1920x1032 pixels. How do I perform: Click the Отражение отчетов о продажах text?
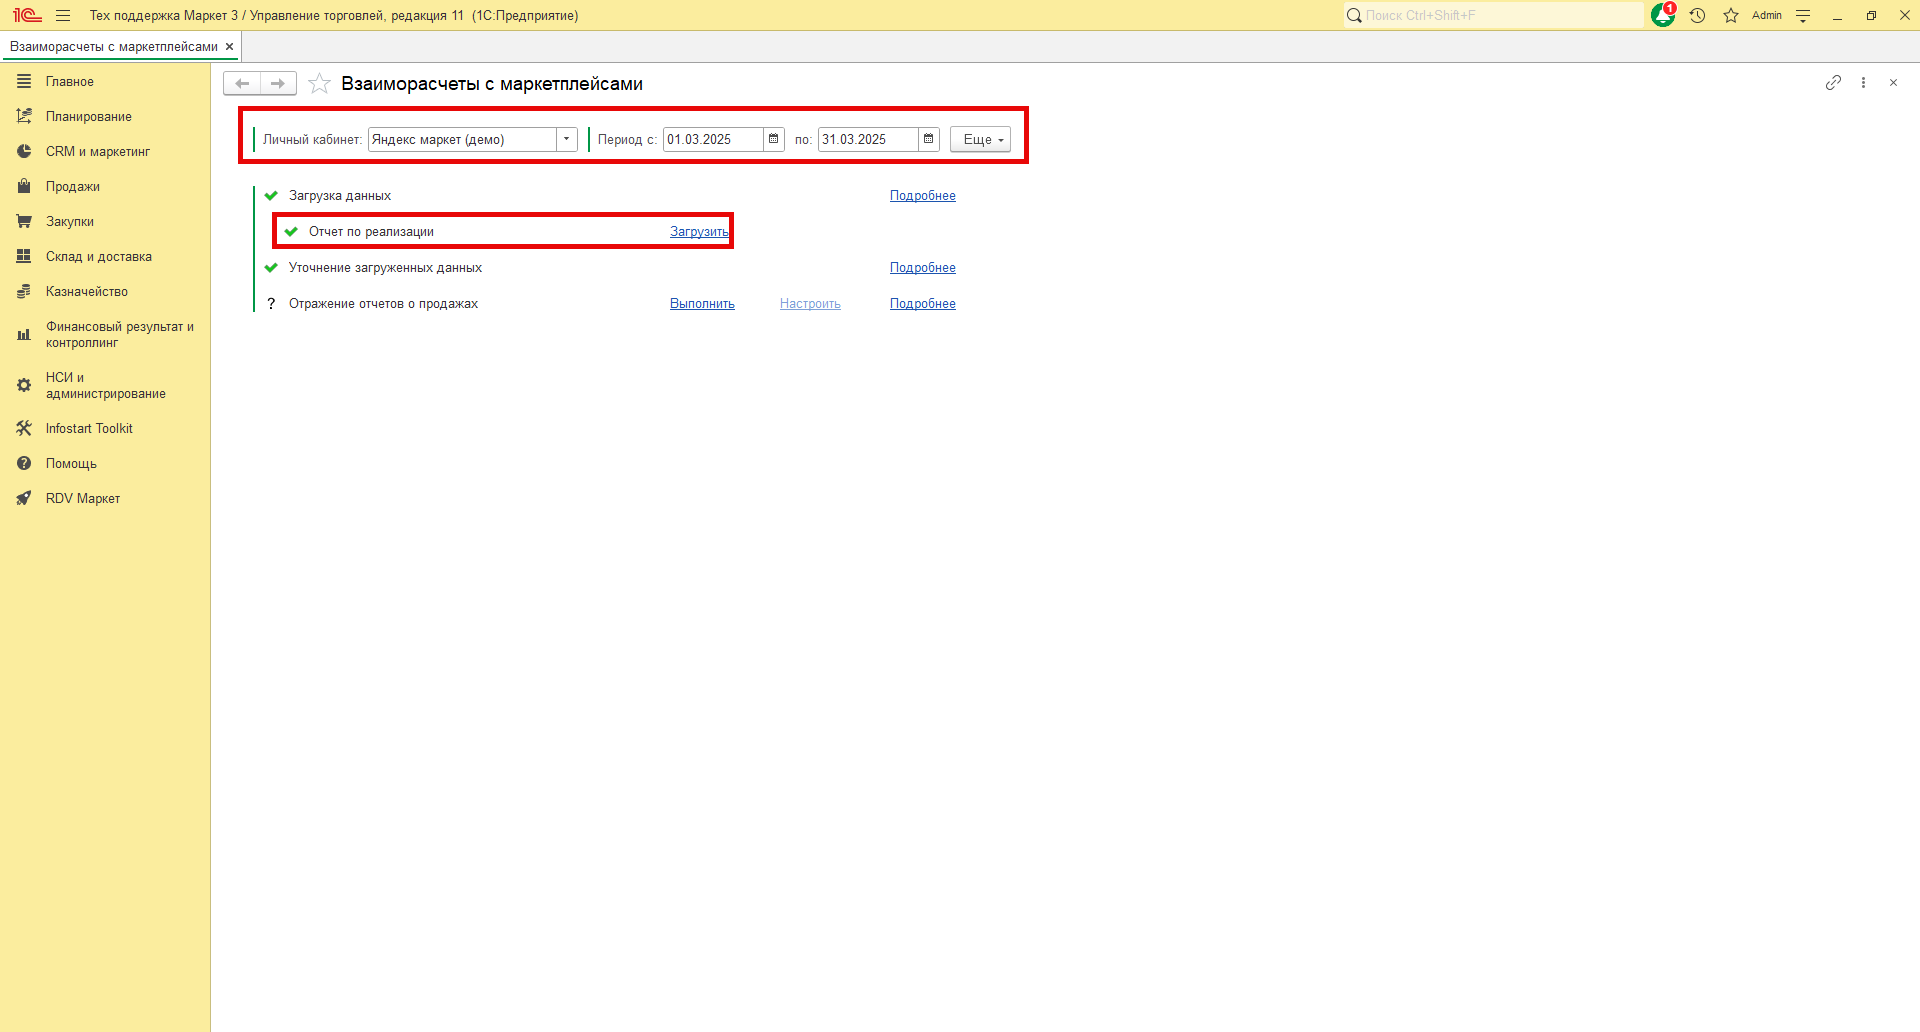pyautogui.click(x=383, y=303)
